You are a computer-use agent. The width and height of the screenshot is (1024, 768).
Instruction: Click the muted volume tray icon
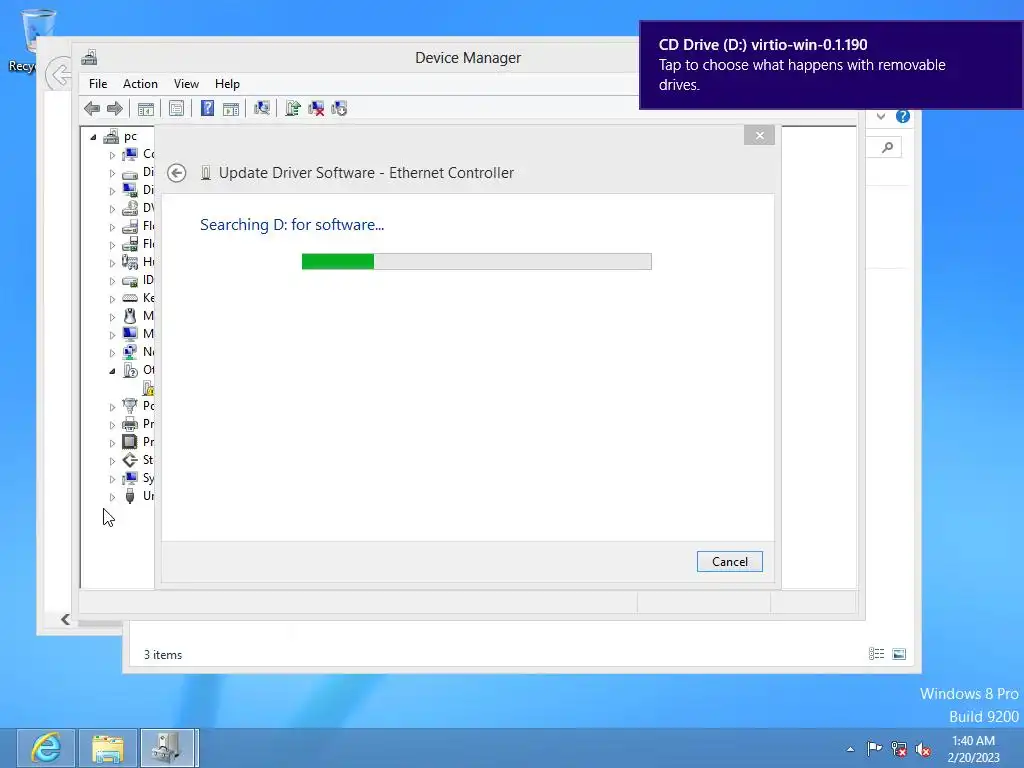(923, 749)
